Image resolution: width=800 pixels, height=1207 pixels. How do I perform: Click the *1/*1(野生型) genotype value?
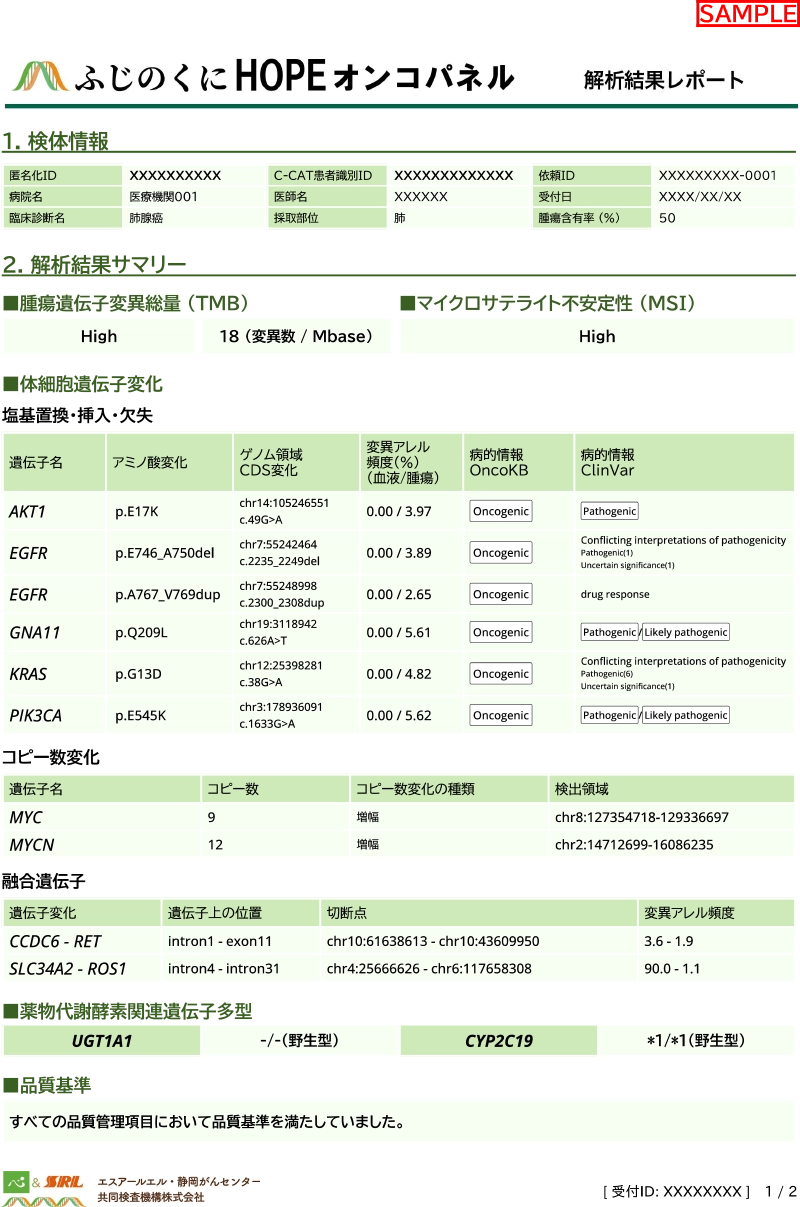click(696, 1041)
